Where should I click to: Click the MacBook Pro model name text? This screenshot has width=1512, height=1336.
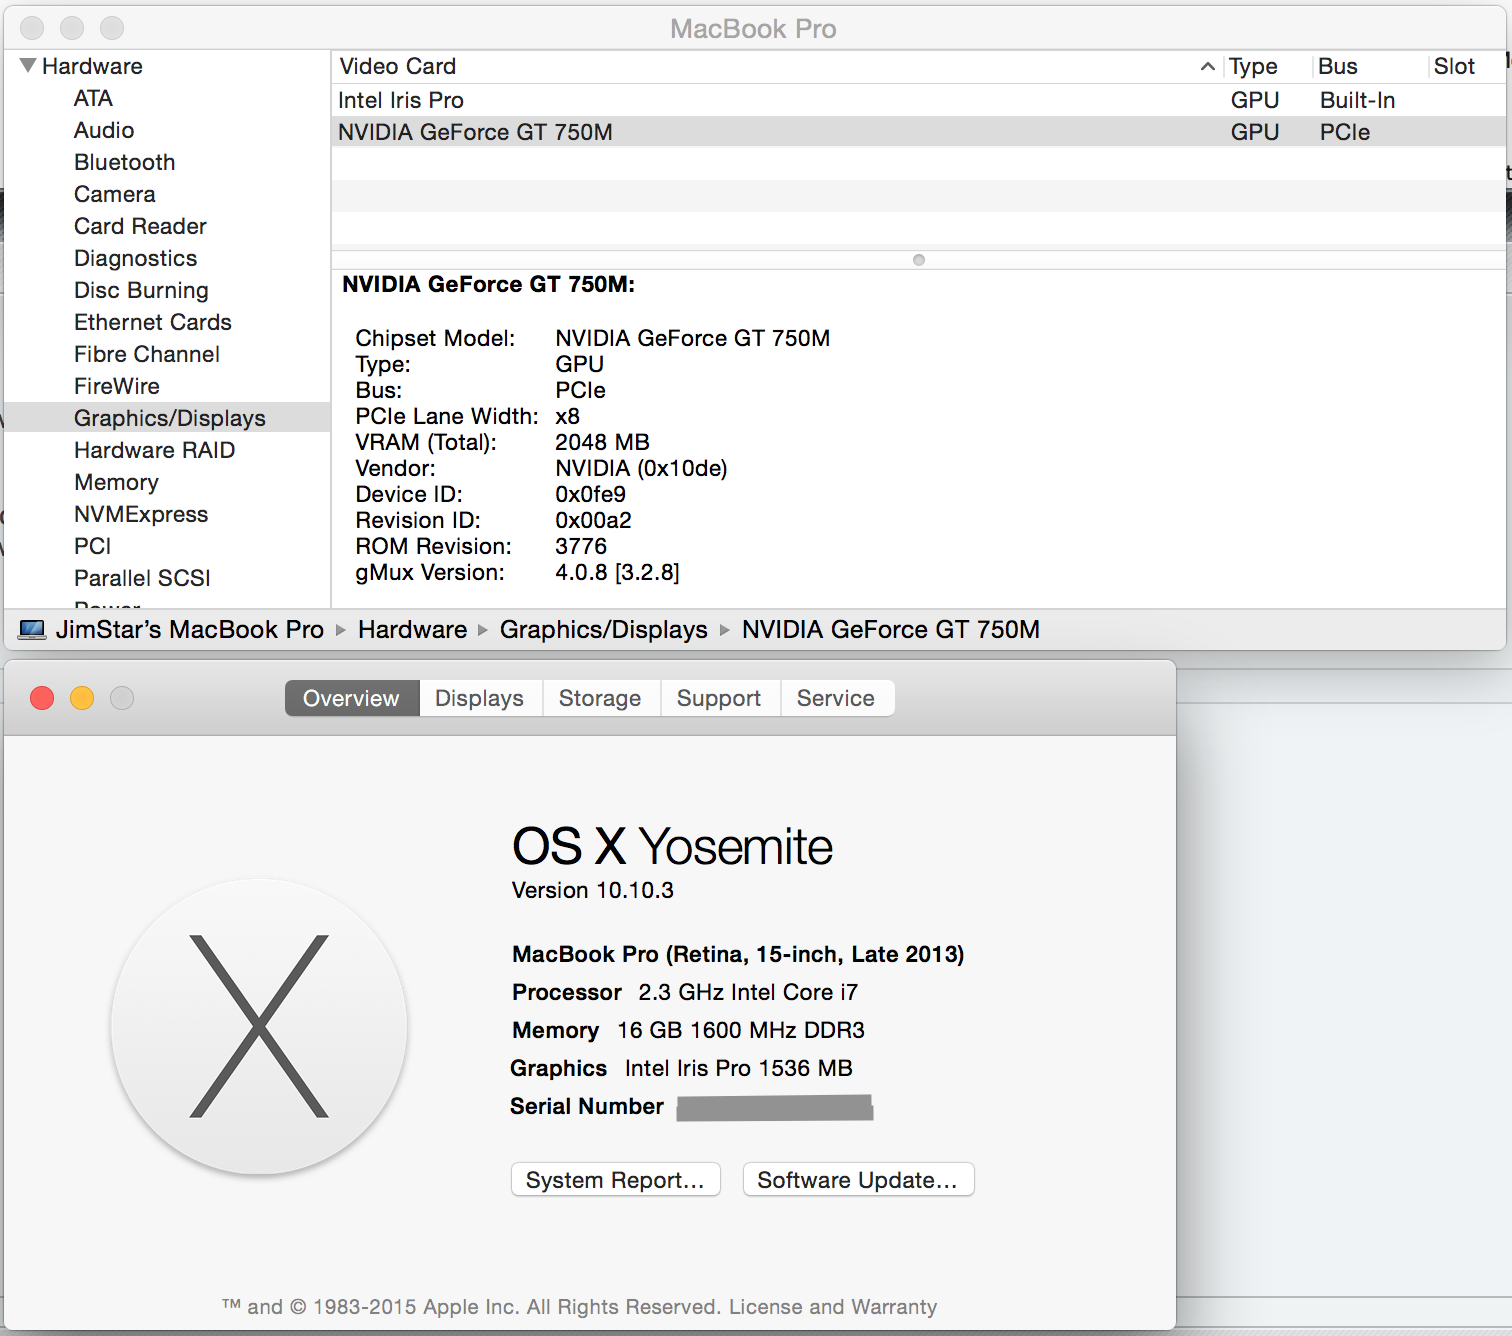pyautogui.click(x=738, y=954)
